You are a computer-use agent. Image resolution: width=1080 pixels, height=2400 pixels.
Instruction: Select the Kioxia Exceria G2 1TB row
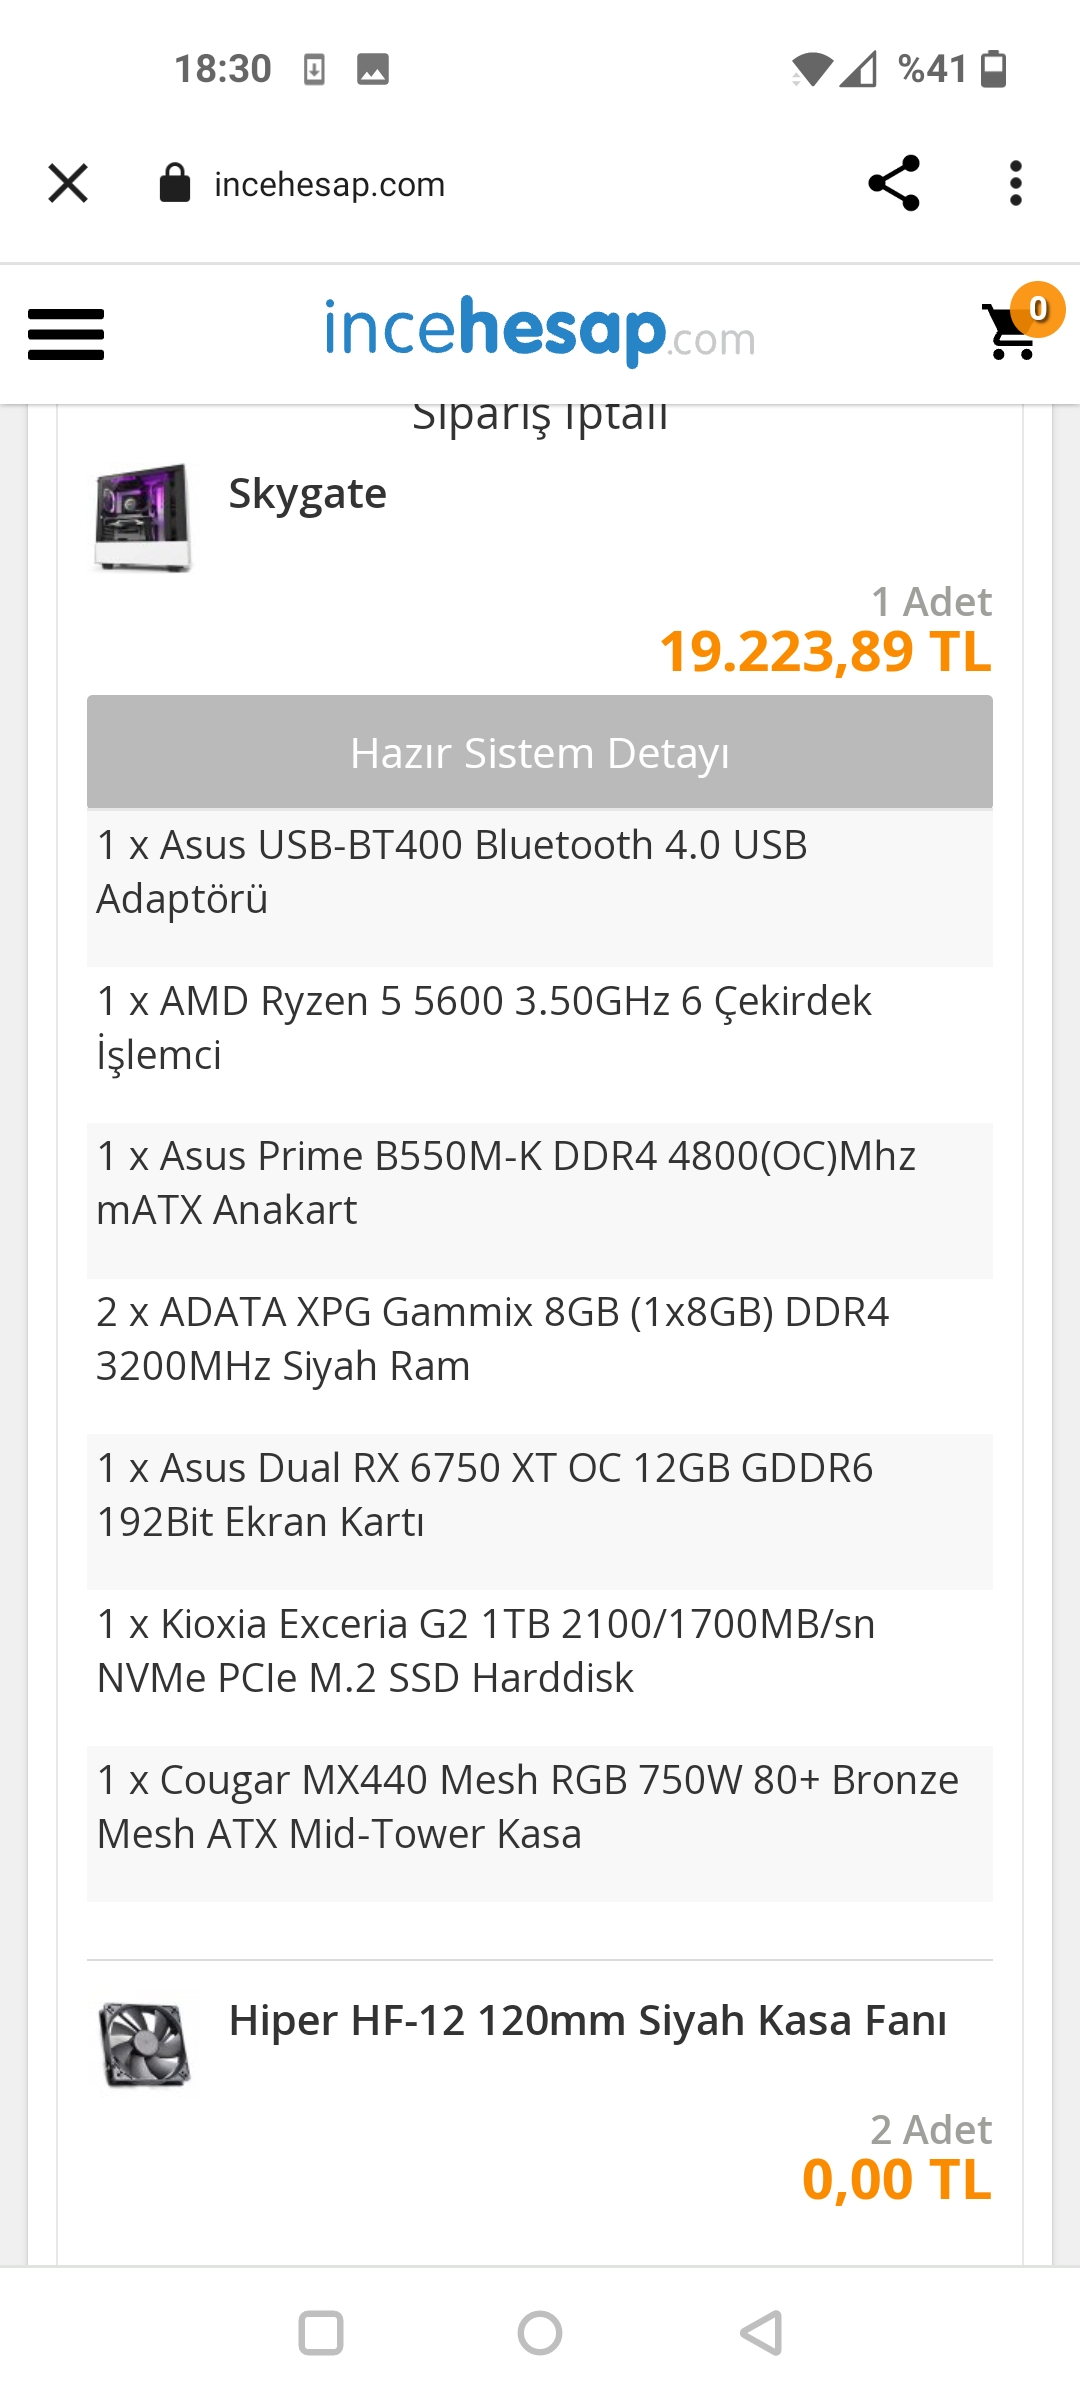(540, 1668)
